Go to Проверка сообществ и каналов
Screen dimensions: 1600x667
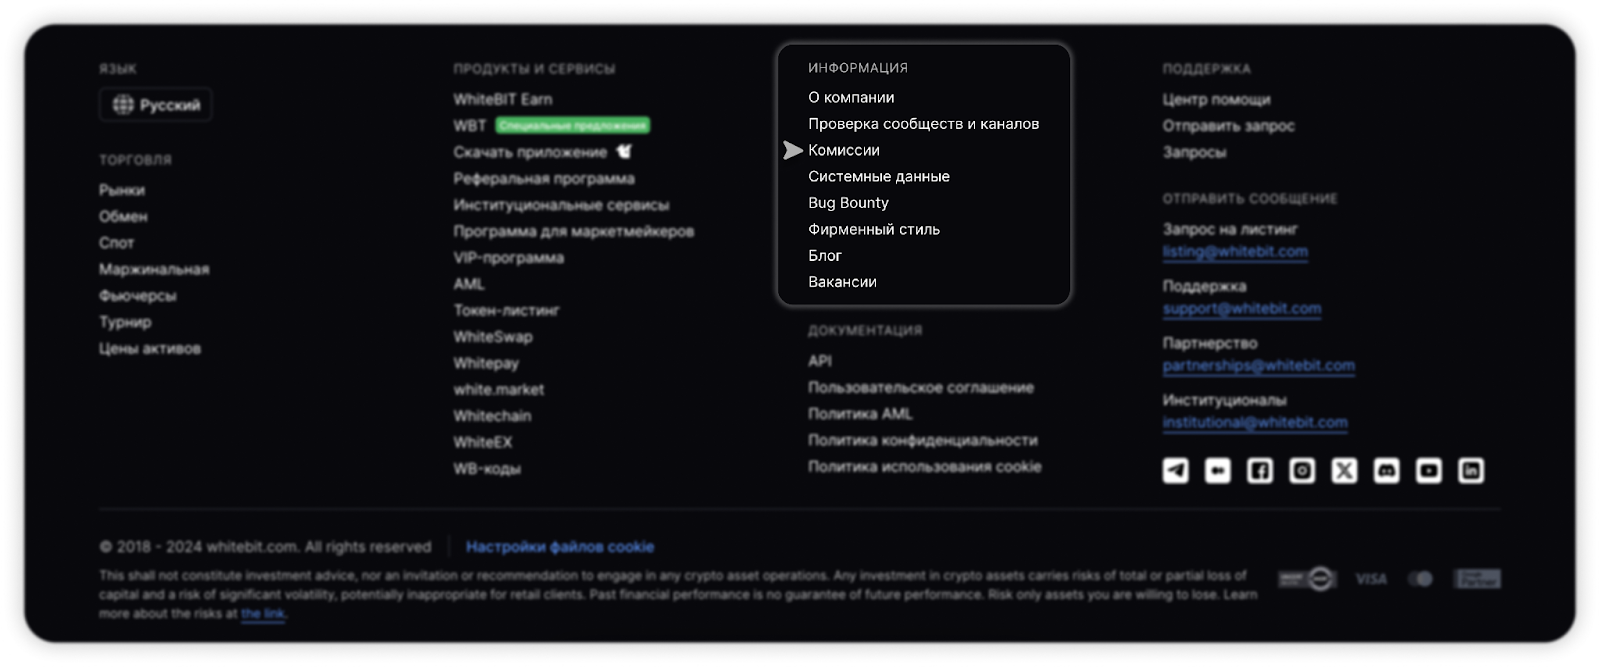924,124
